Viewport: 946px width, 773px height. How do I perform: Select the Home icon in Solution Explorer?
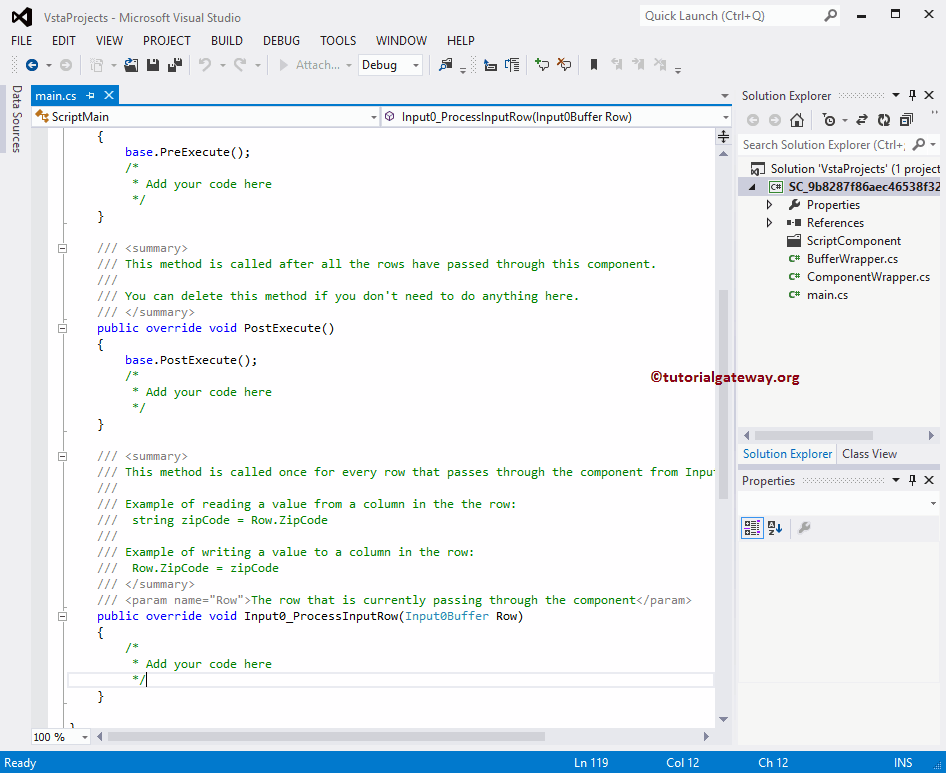(797, 119)
